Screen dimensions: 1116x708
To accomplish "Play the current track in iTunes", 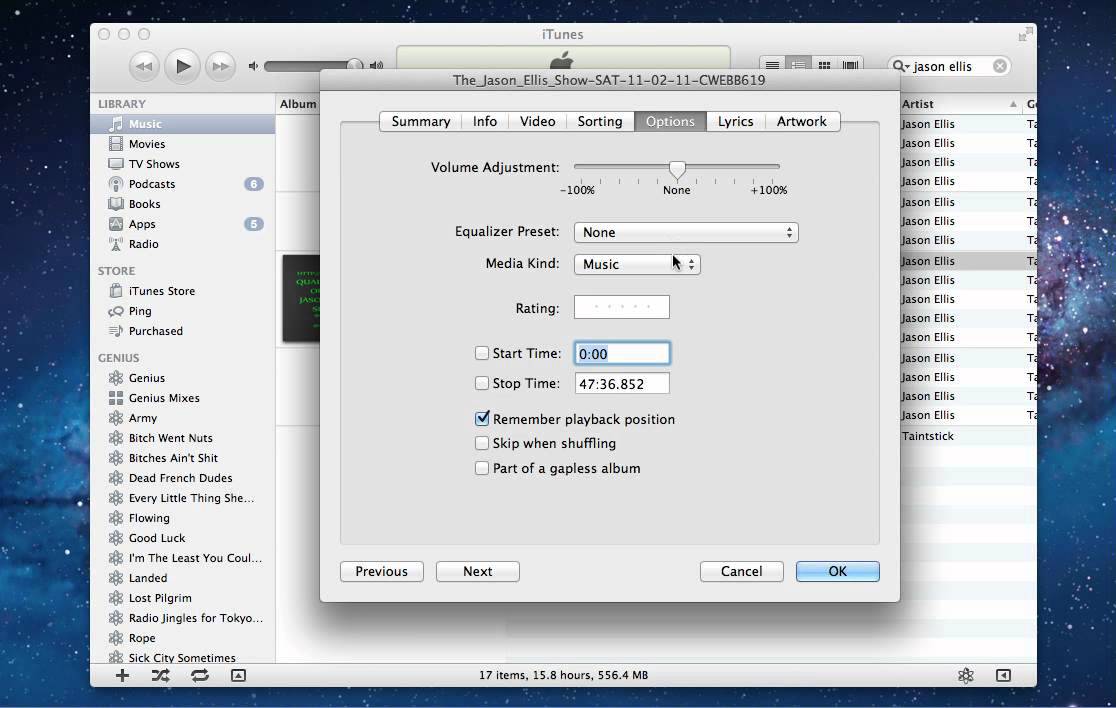I will coord(182,66).
